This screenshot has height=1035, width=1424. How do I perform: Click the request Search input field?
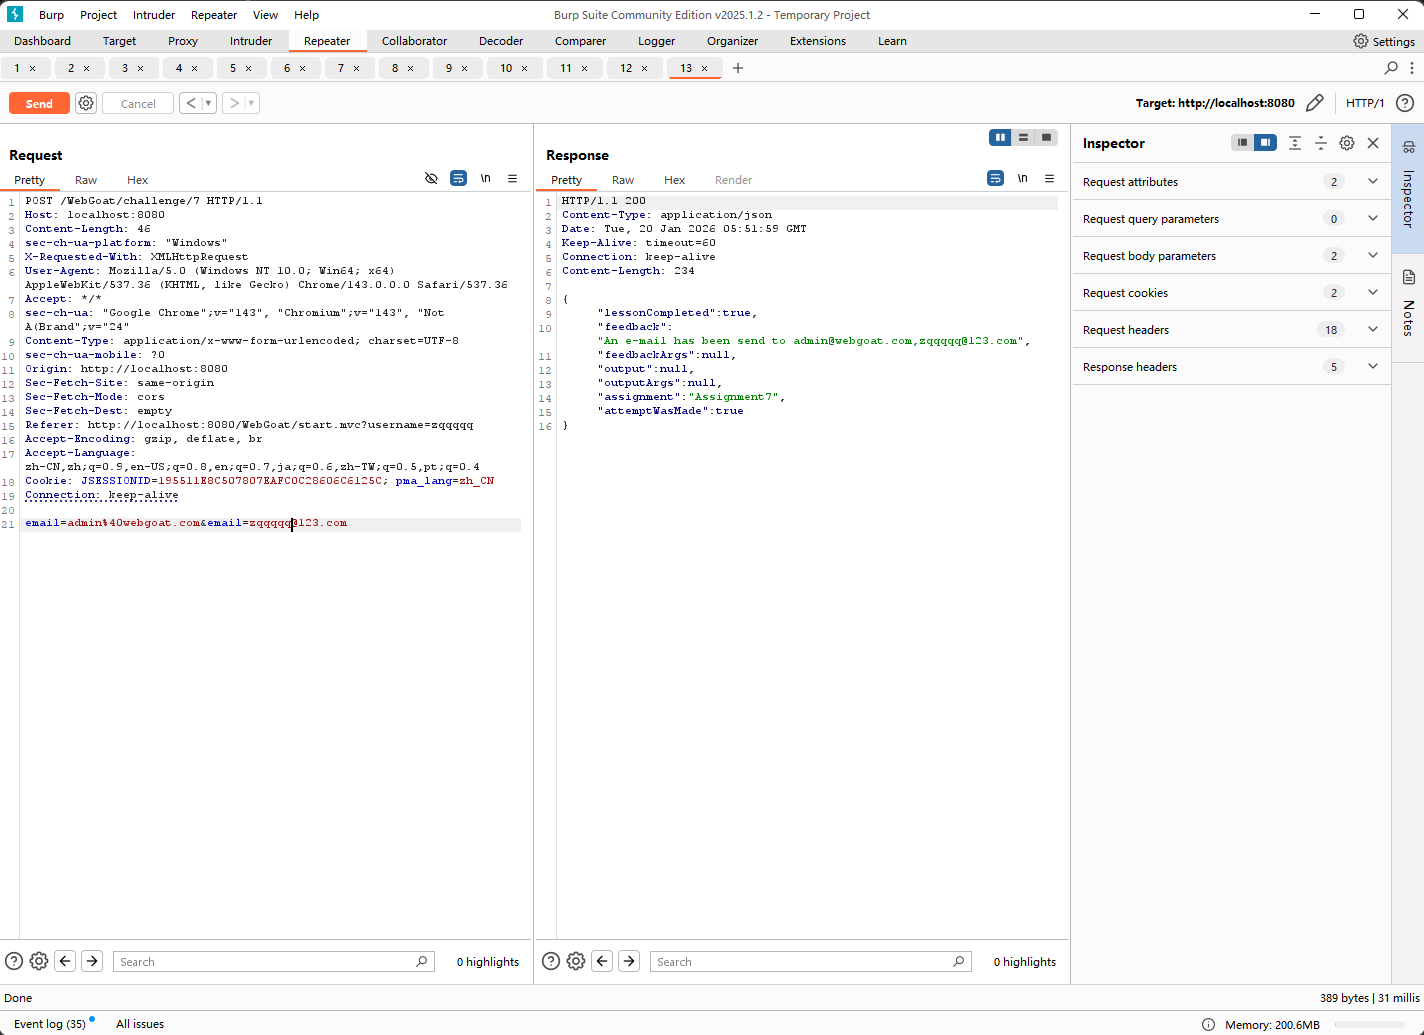(x=265, y=962)
